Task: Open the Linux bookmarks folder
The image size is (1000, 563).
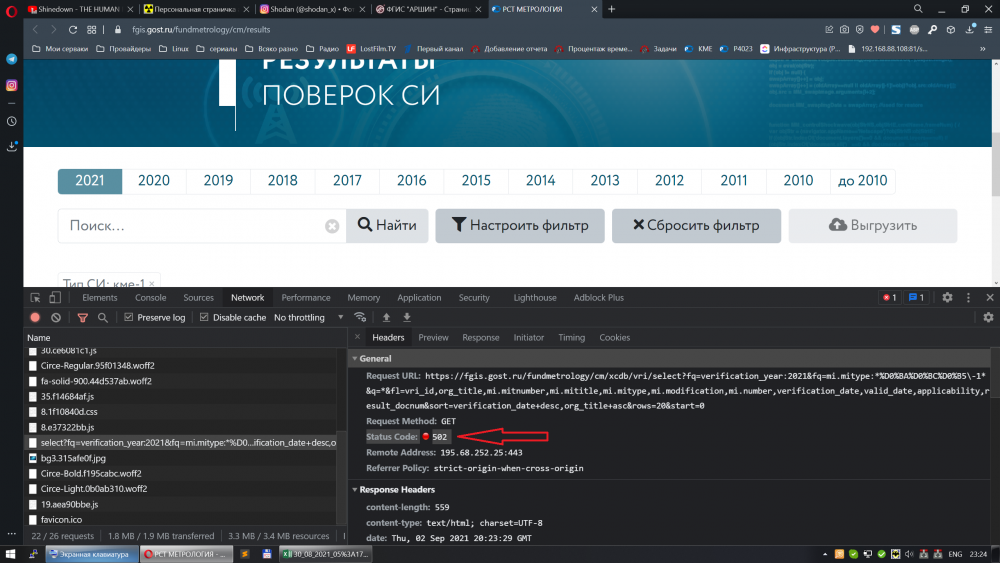Action: [x=173, y=48]
